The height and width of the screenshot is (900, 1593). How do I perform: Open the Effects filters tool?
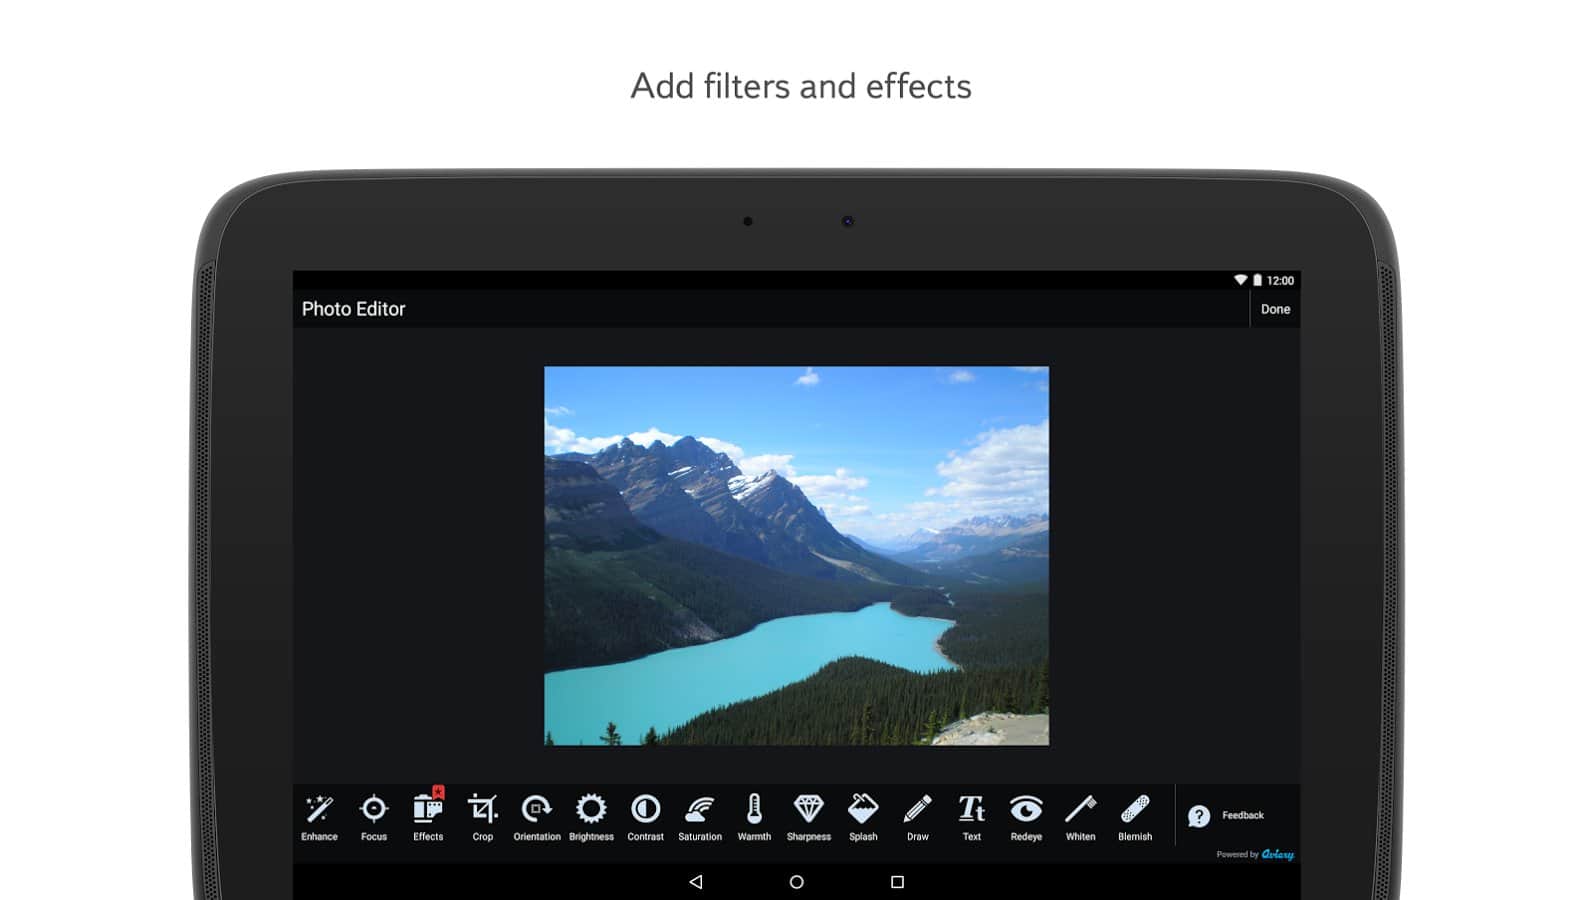[428, 816]
